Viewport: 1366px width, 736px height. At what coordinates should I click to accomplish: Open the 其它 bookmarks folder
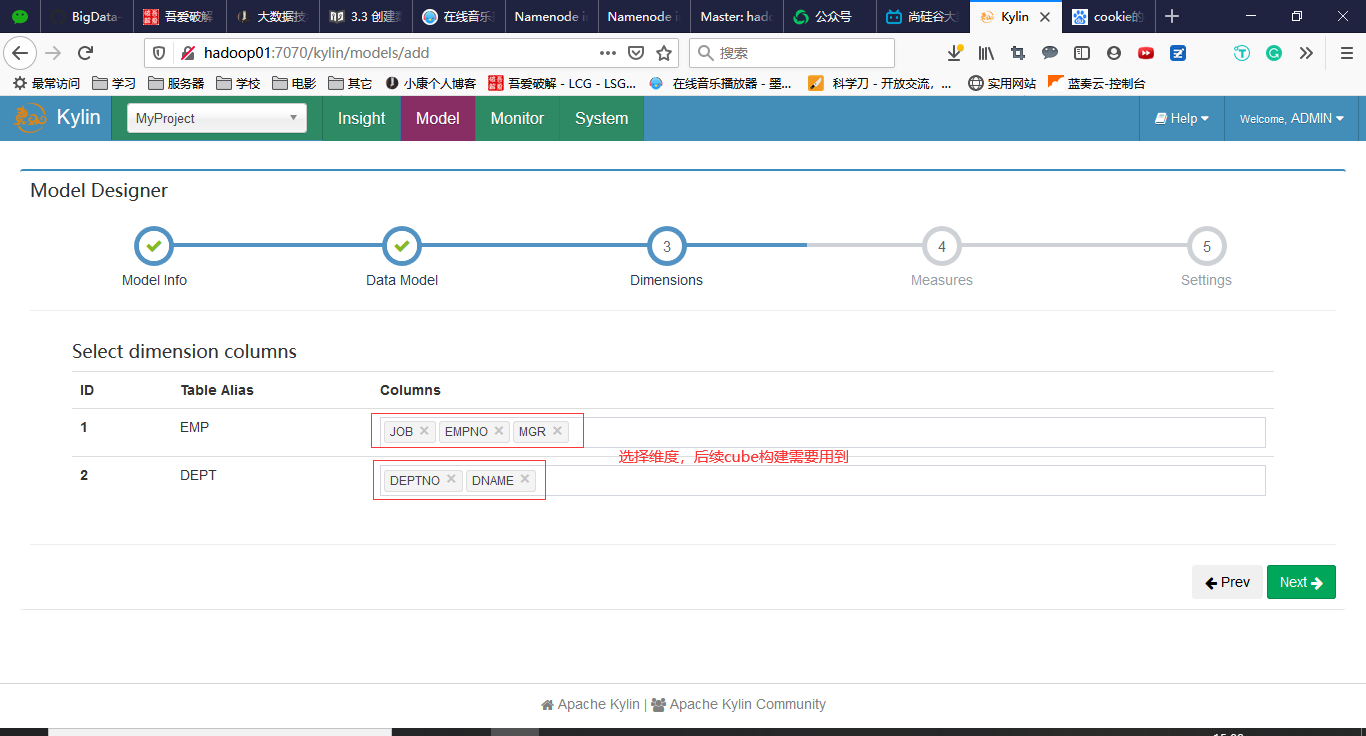[x=350, y=83]
